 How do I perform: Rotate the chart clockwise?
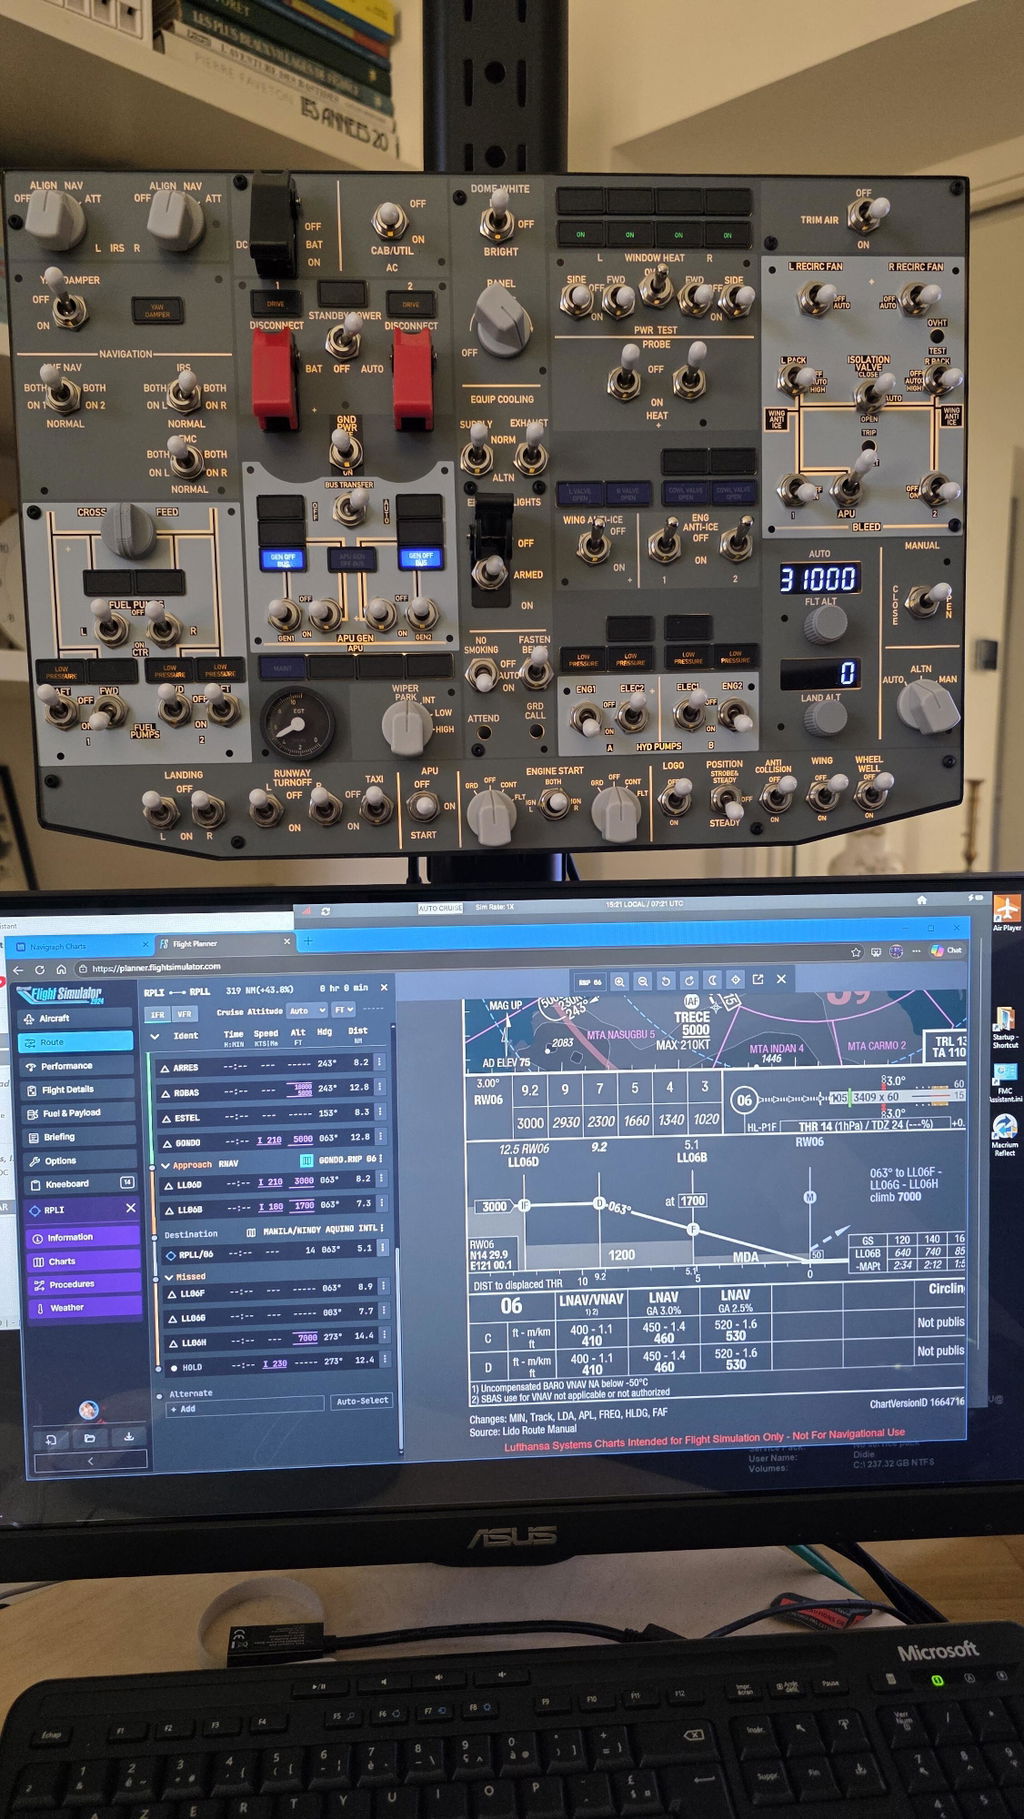[x=689, y=980]
